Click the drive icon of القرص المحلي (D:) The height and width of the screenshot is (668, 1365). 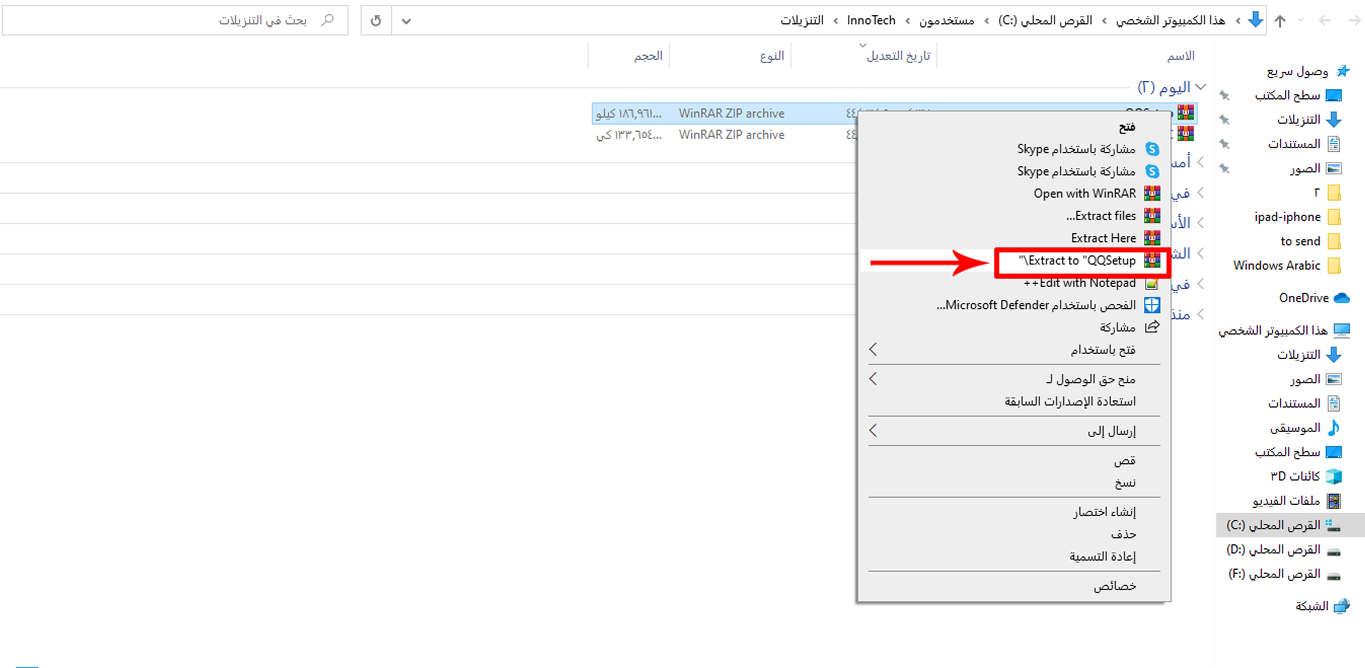tap(1332, 550)
